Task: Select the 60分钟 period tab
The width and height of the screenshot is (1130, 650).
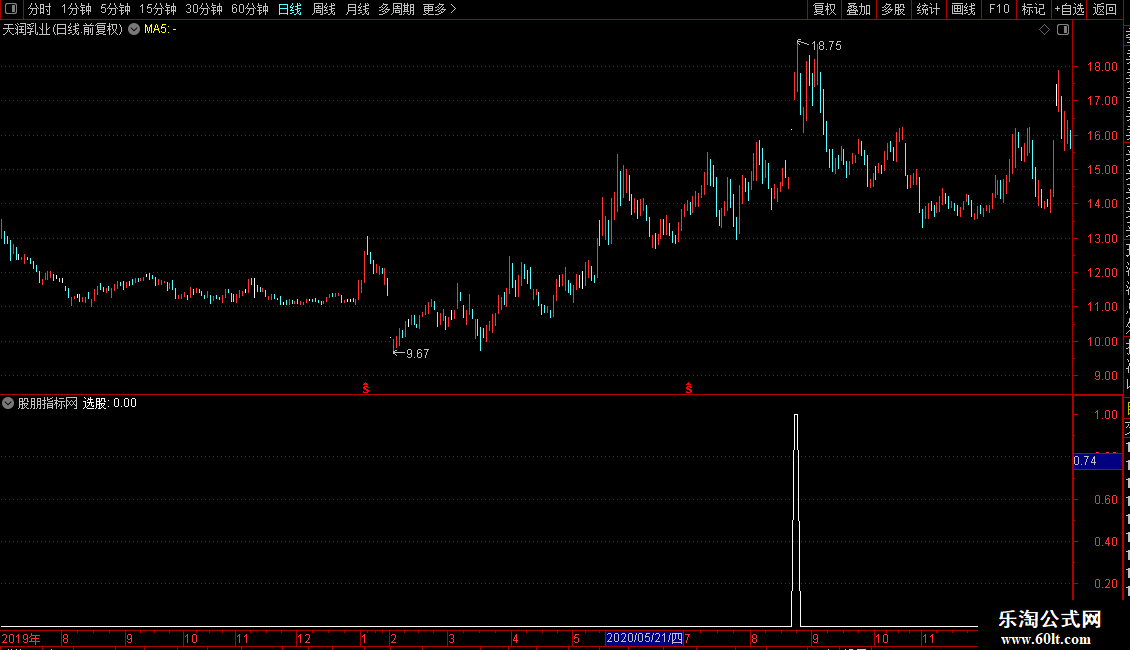Action: pyautogui.click(x=249, y=9)
